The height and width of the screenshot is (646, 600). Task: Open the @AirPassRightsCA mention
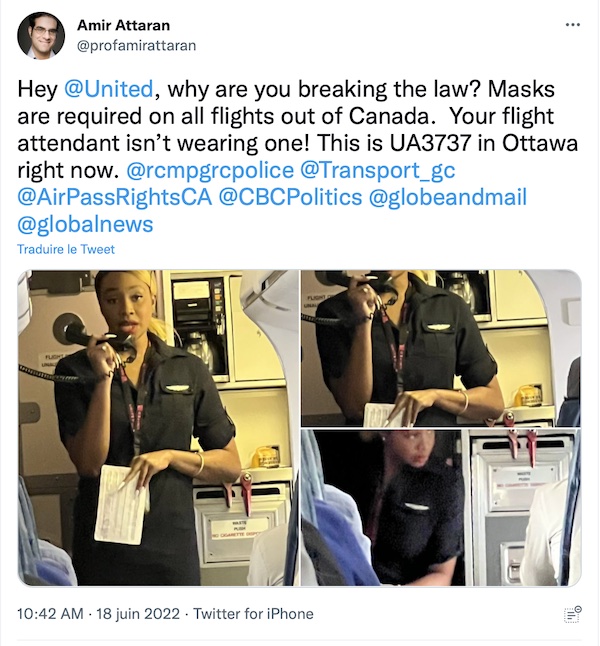click(x=115, y=197)
